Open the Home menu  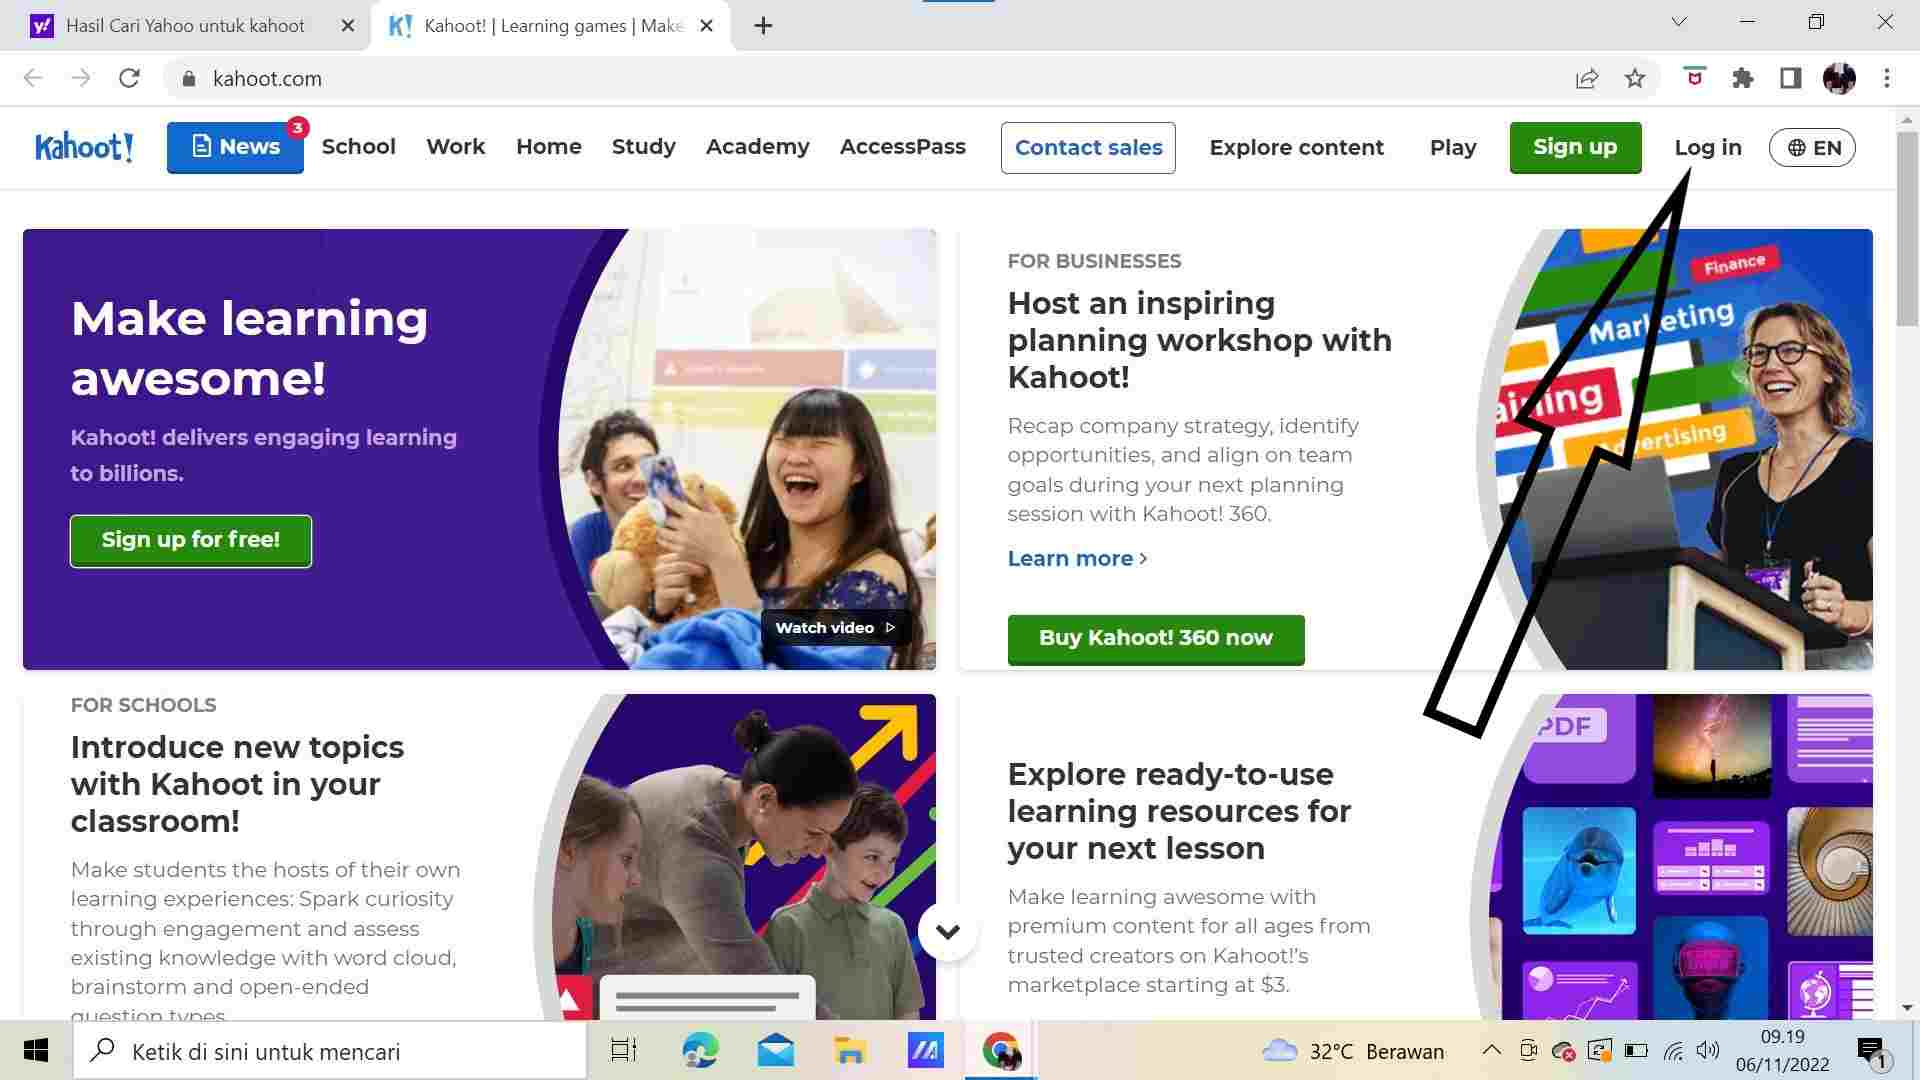(x=549, y=147)
